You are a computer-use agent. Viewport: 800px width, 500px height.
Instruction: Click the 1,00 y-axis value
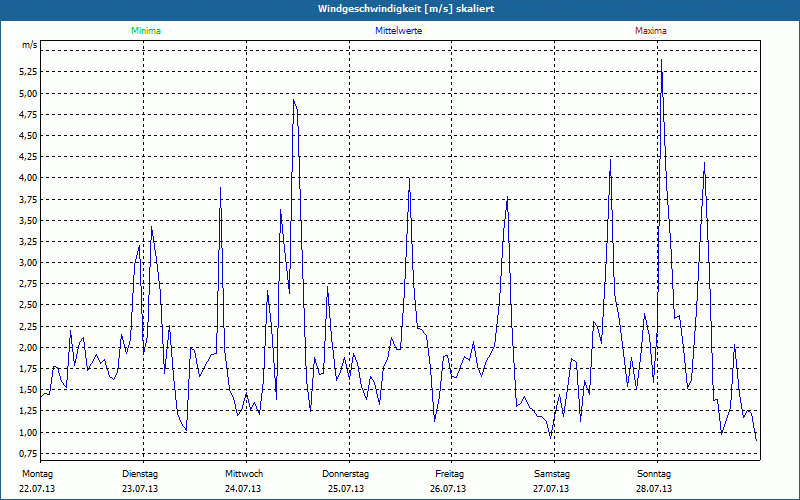(29, 432)
